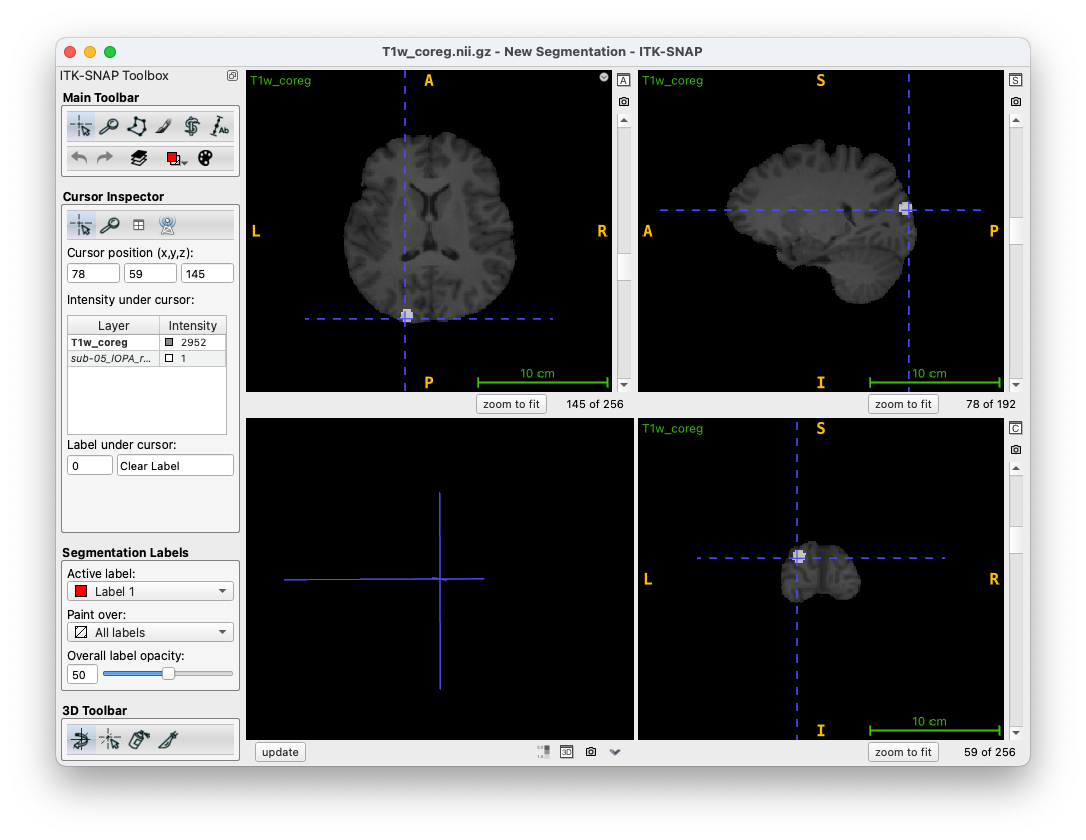Image resolution: width=1086 pixels, height=840 pixels.
Task: Undock the ITK-SNAP Toolbox panel
Action: tap(232, 75)
